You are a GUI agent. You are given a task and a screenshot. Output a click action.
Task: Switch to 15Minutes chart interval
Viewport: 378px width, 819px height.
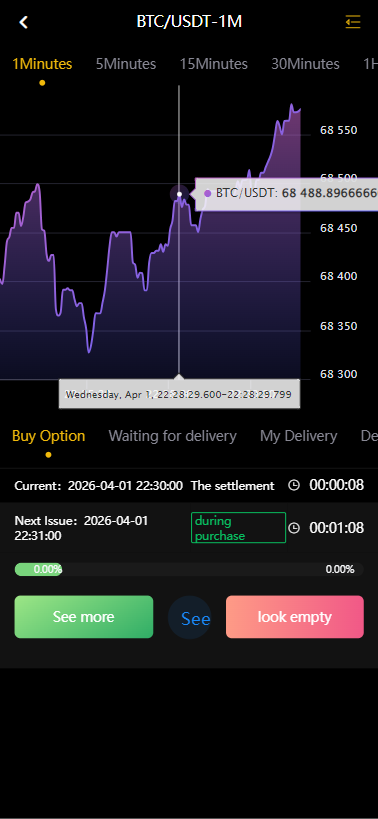tap(214, 64)
